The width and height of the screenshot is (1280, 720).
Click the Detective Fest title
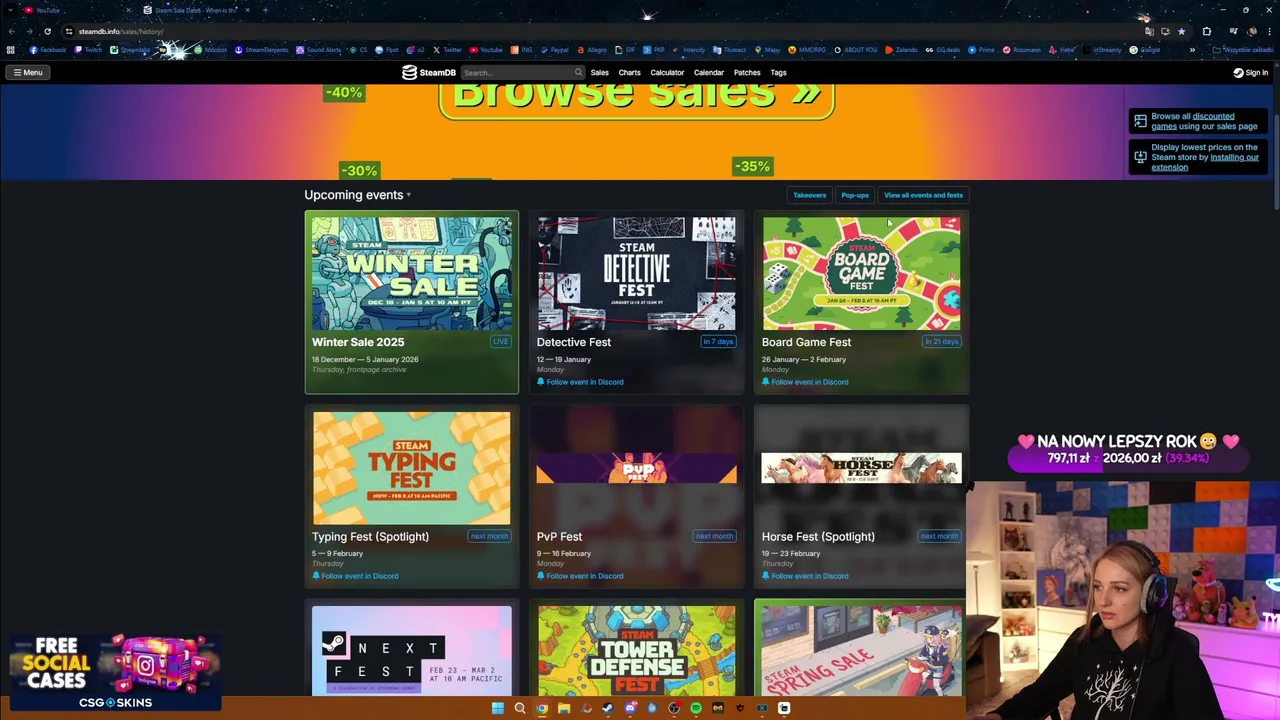click(x=573, y=342)
